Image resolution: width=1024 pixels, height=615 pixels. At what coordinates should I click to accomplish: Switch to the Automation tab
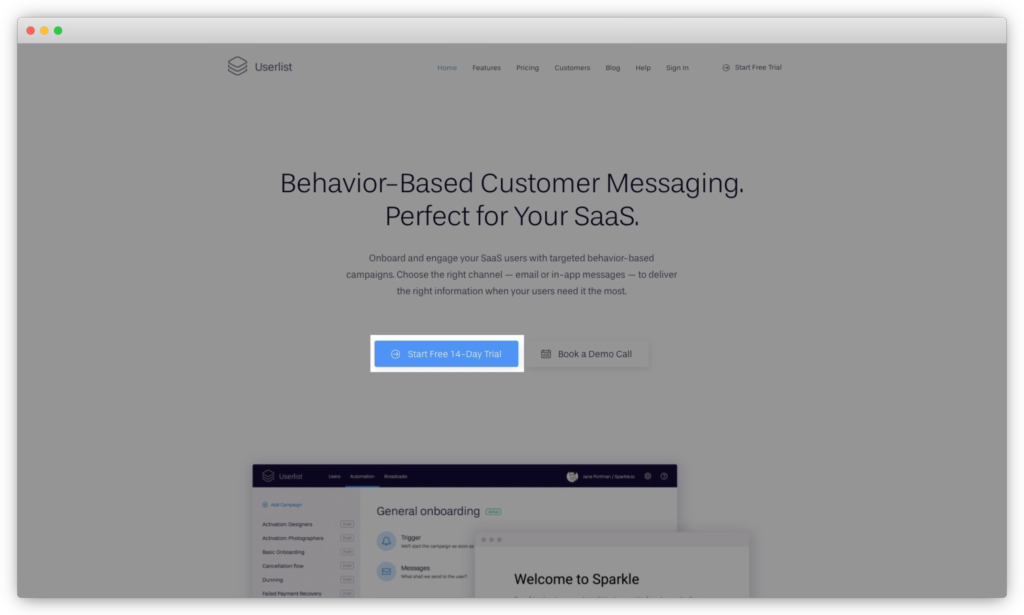pyautogui.click(x=362, y=476)
